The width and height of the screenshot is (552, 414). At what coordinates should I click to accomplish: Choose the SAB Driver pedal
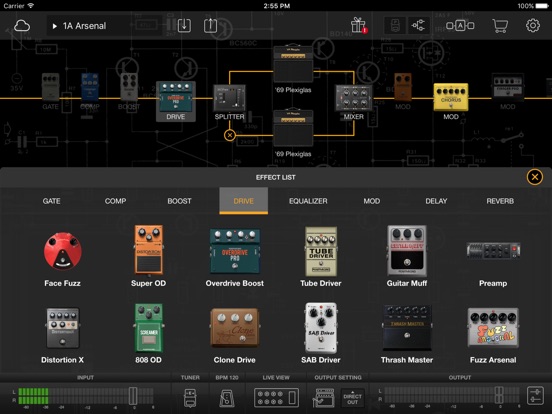click(x=321, y=333)
